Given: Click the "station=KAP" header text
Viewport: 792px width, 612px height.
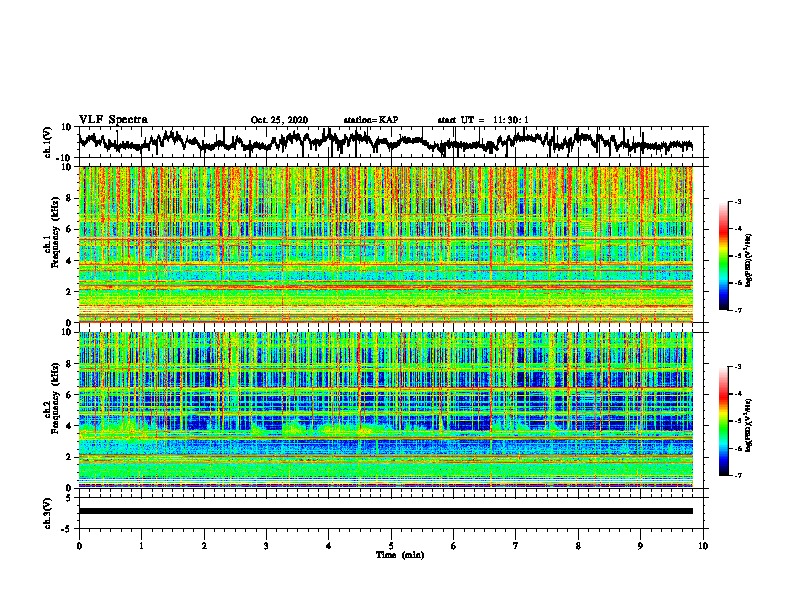Looking at the screenshot, I should 371,120.
